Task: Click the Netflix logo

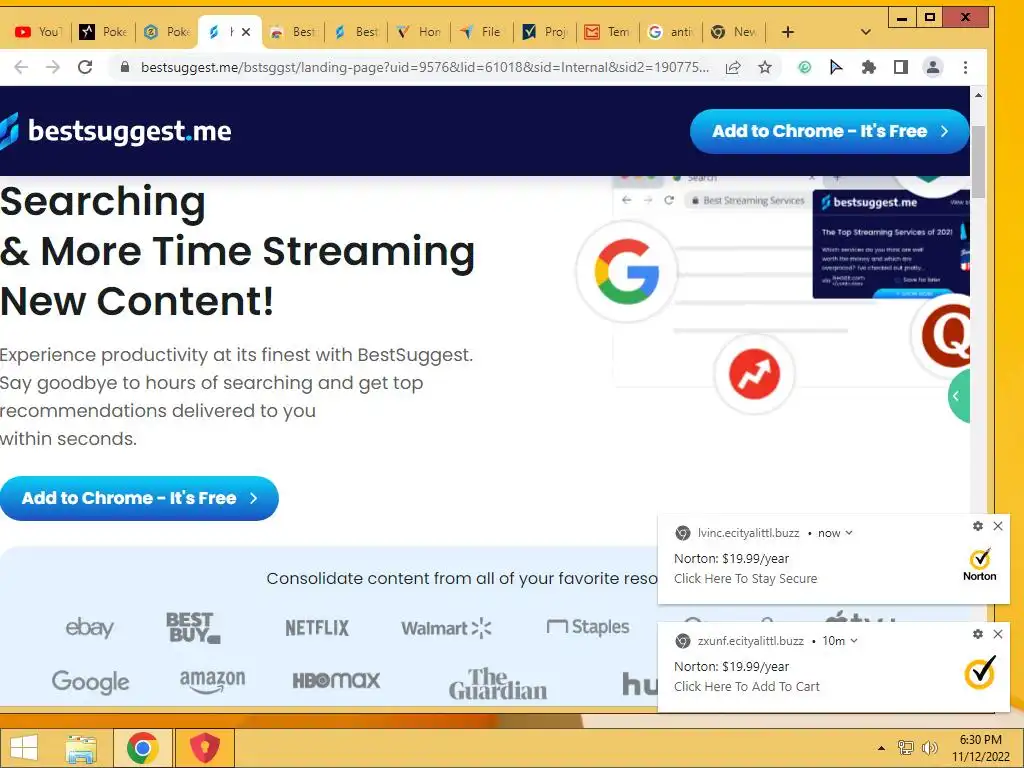Action: 317,628
